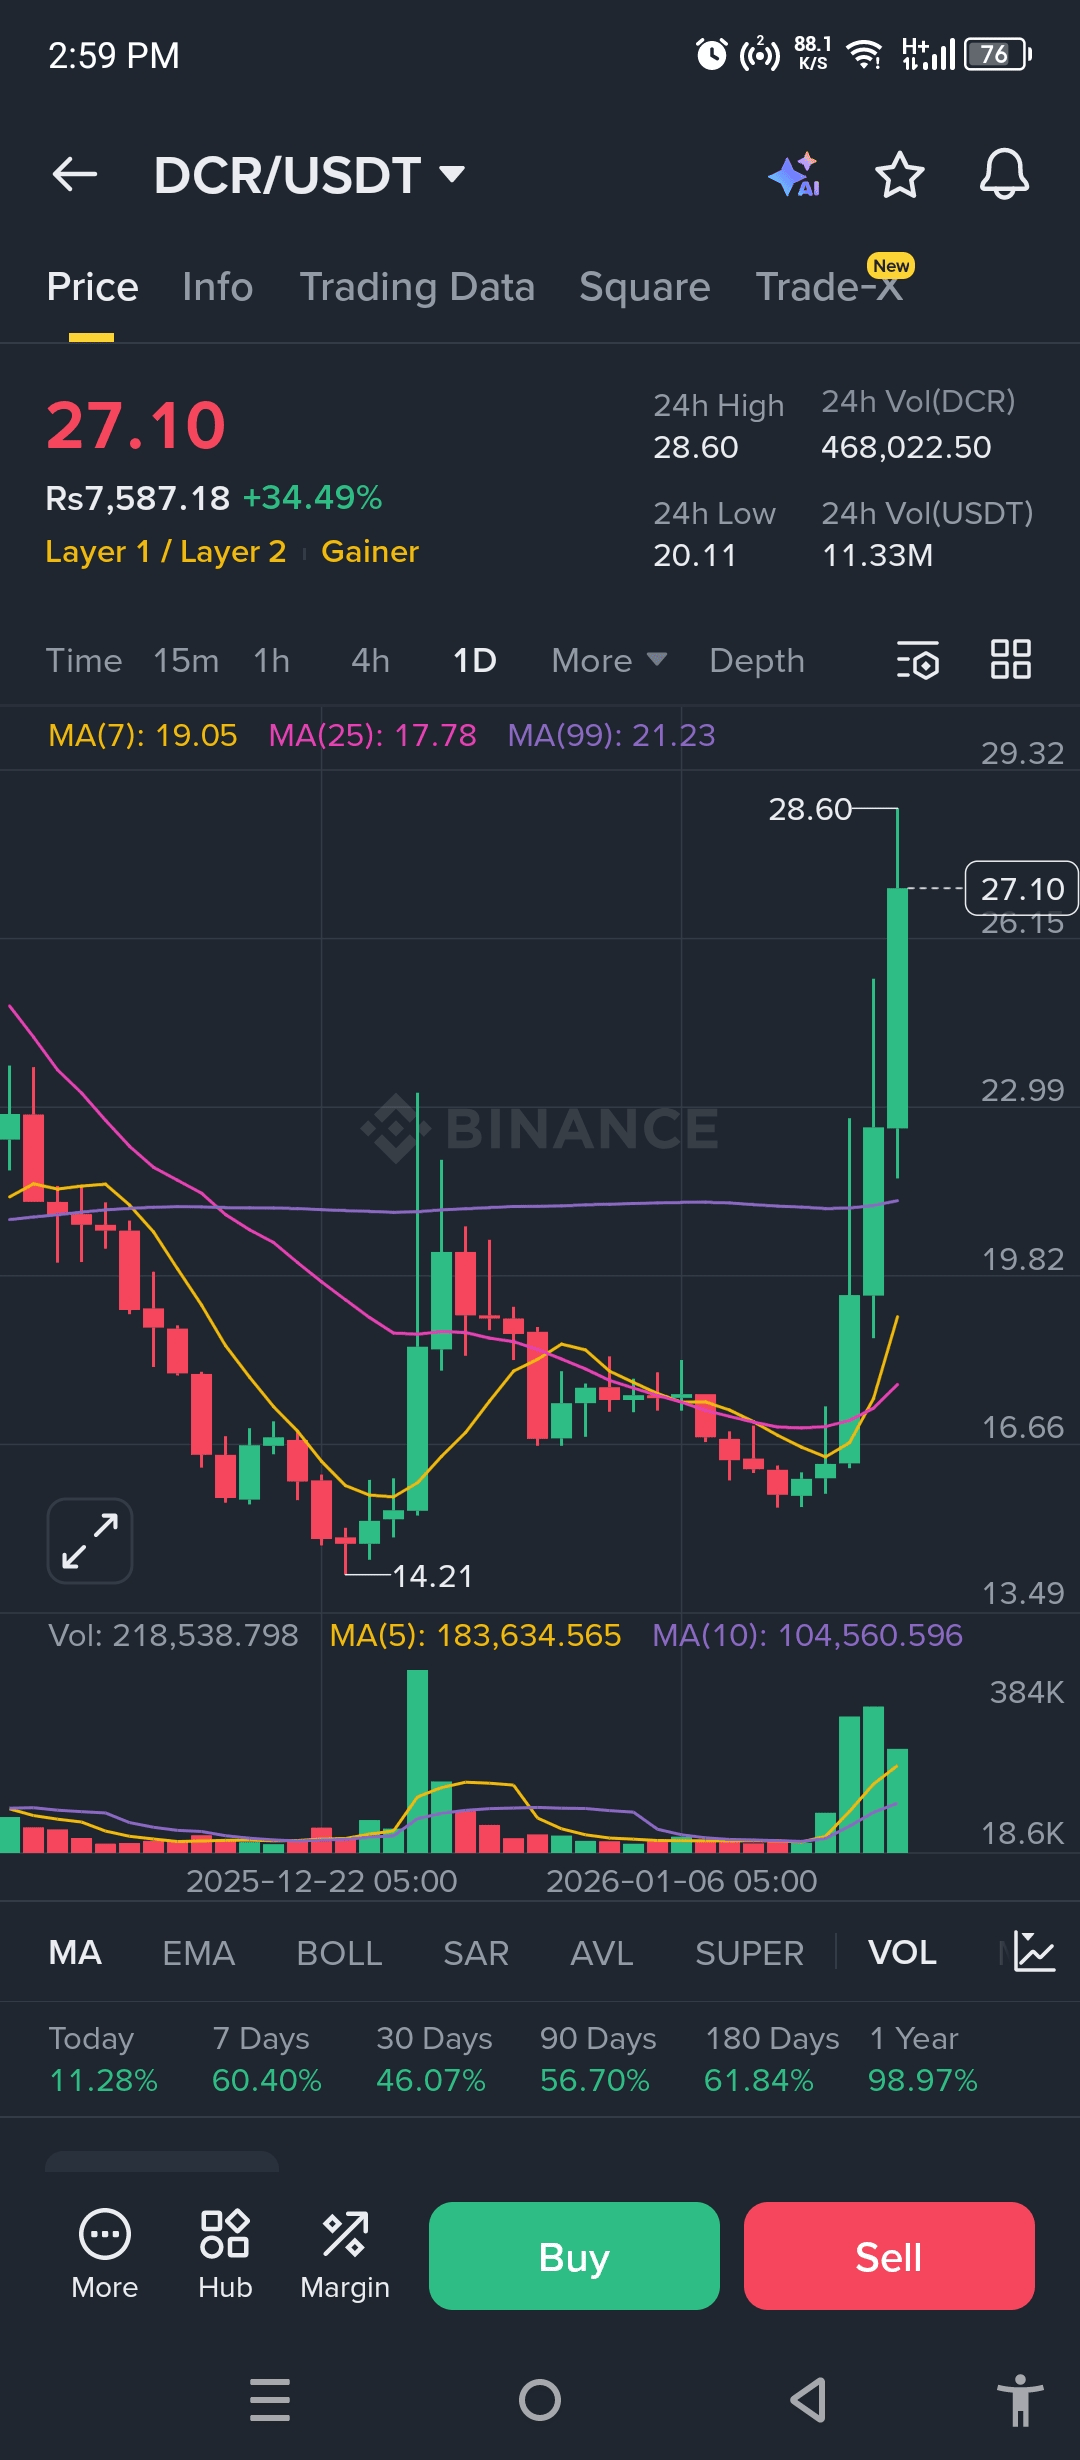Tap the Today 11.28% performance stat

(103, 2059)
